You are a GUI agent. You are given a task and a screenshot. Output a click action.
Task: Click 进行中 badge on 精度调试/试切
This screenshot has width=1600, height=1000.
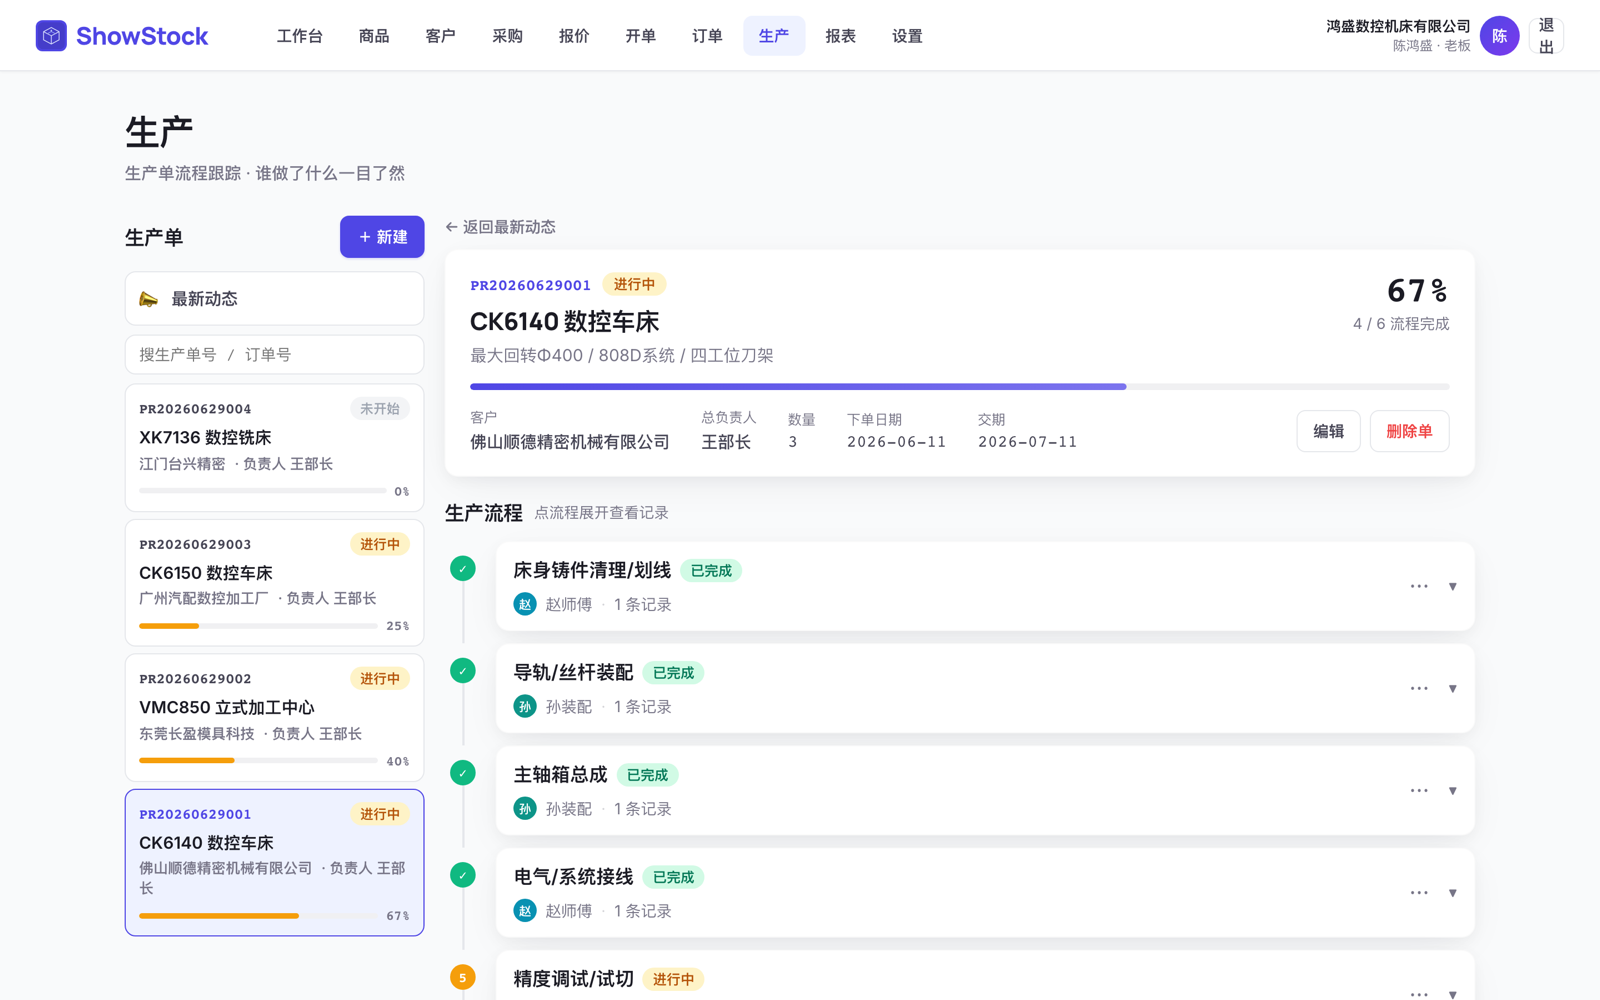[x=673, y=979]
